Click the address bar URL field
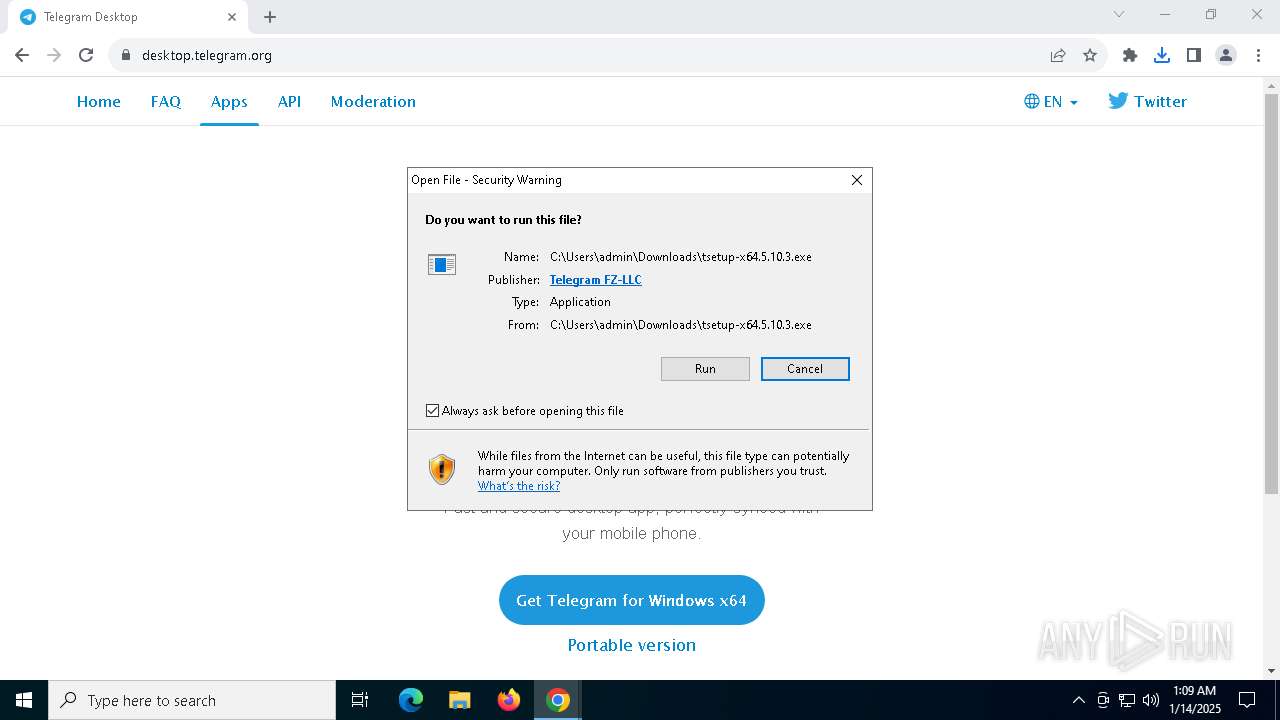 [590, 55]
